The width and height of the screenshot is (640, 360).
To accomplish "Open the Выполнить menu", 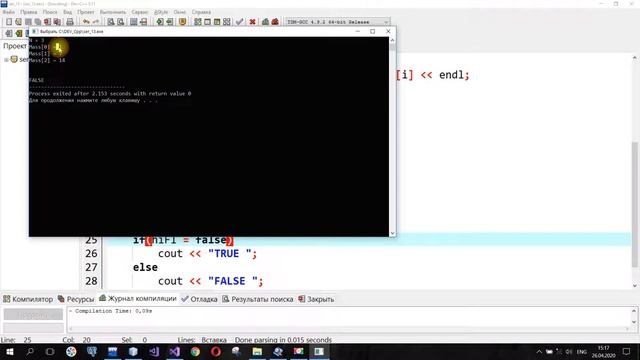I will (x=113, y=12).
